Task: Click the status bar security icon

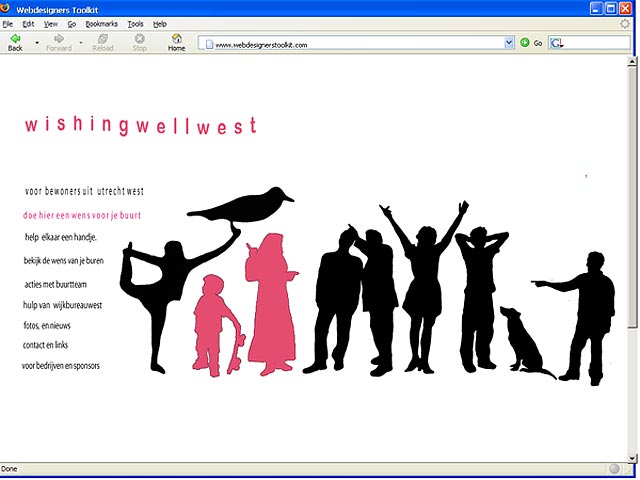Action: coord(614,469)
